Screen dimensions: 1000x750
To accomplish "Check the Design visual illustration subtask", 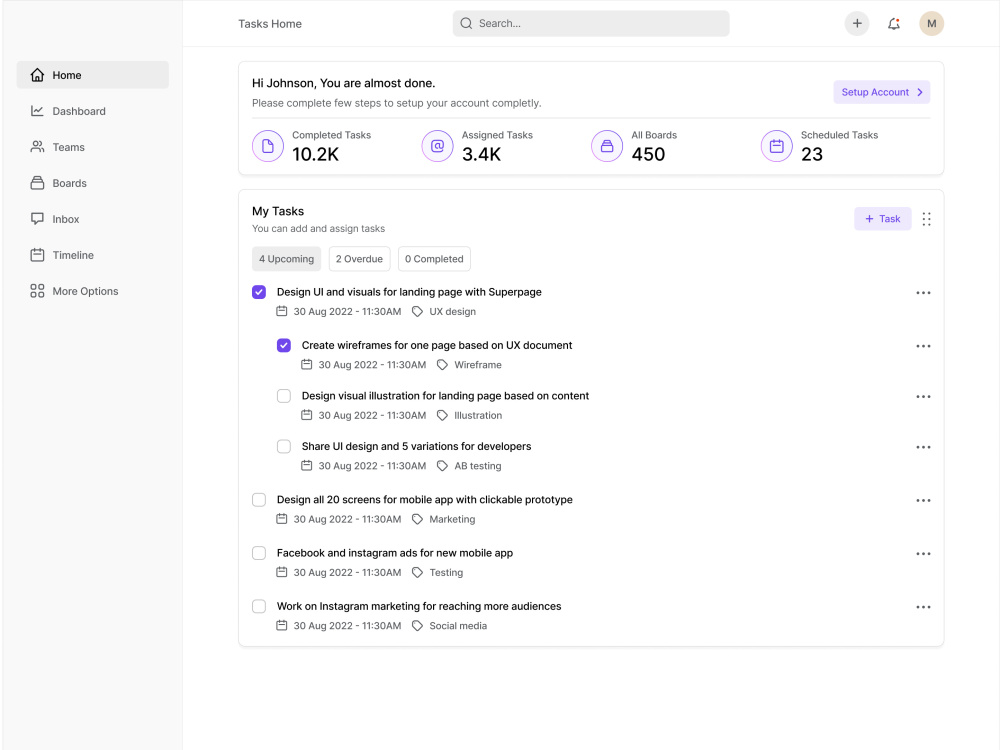I will point(284,396).
